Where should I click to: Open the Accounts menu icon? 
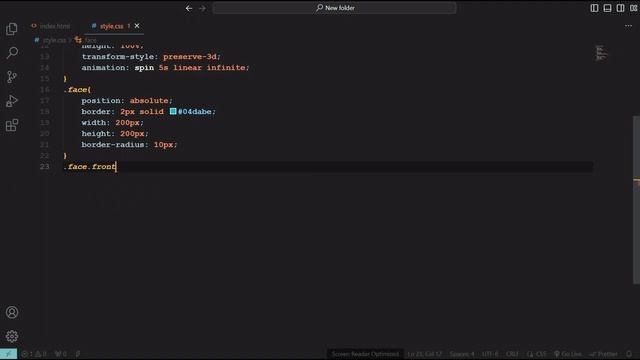click(x=12, y=312)
